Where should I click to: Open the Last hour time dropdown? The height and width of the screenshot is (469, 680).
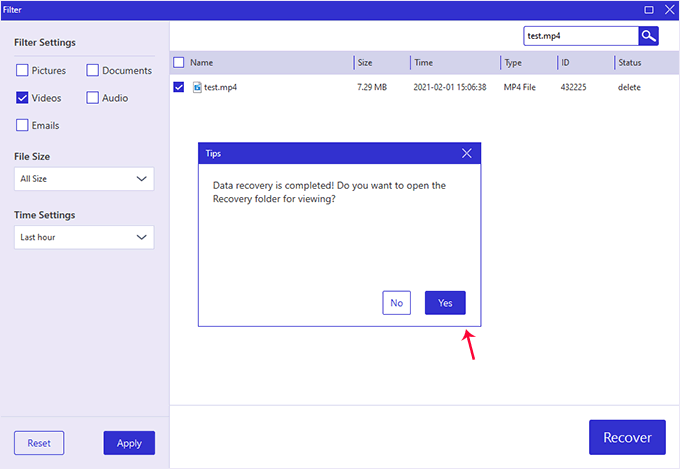[84, 237]
